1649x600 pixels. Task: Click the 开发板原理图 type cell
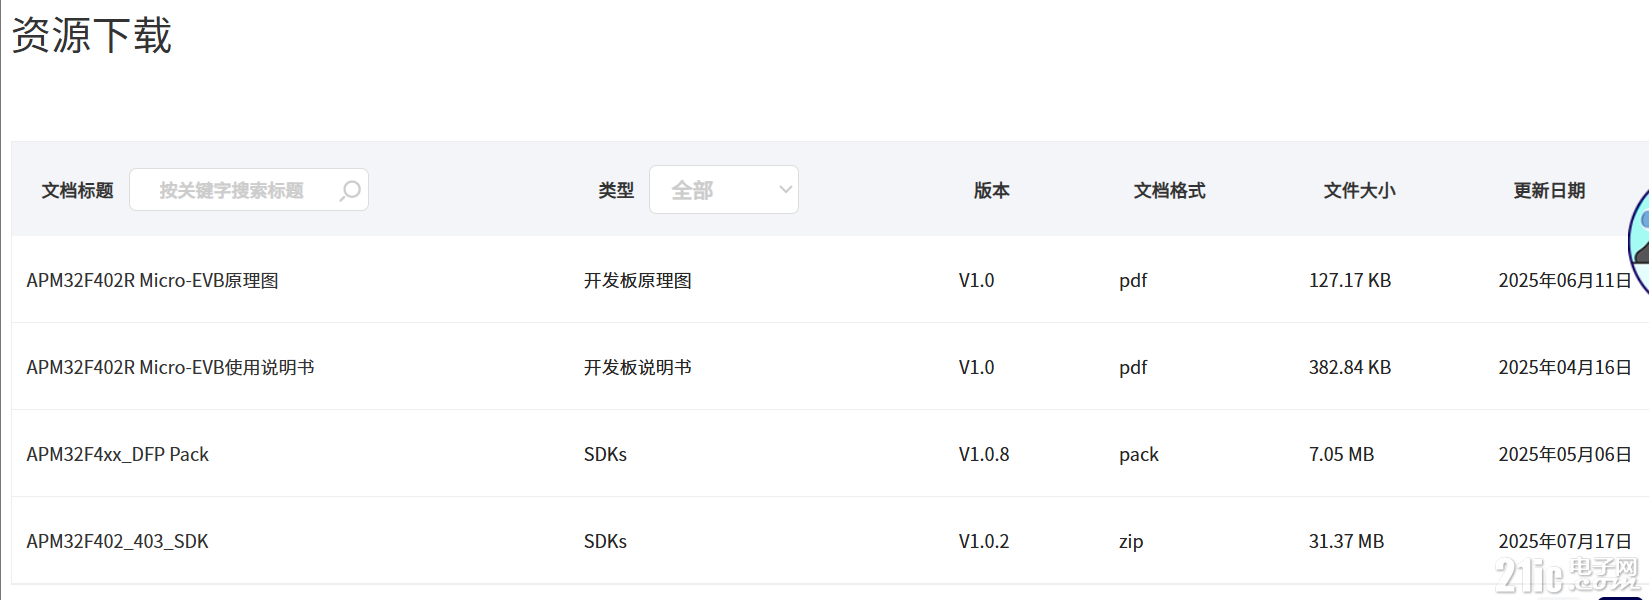point(638,281)
